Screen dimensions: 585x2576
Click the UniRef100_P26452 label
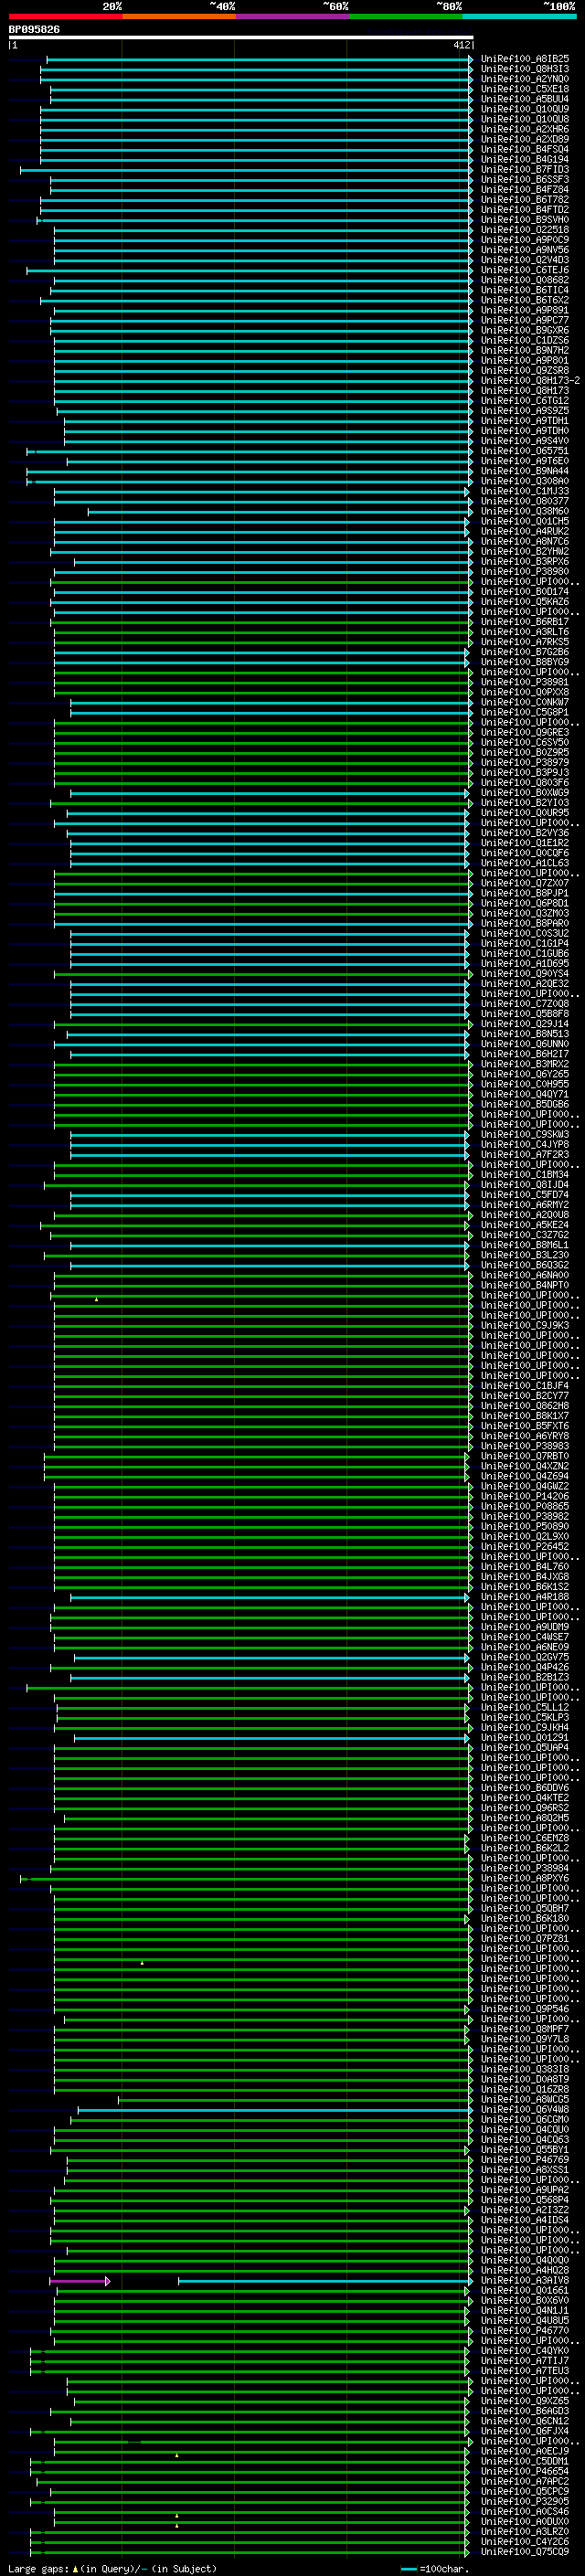[525, 1547]
